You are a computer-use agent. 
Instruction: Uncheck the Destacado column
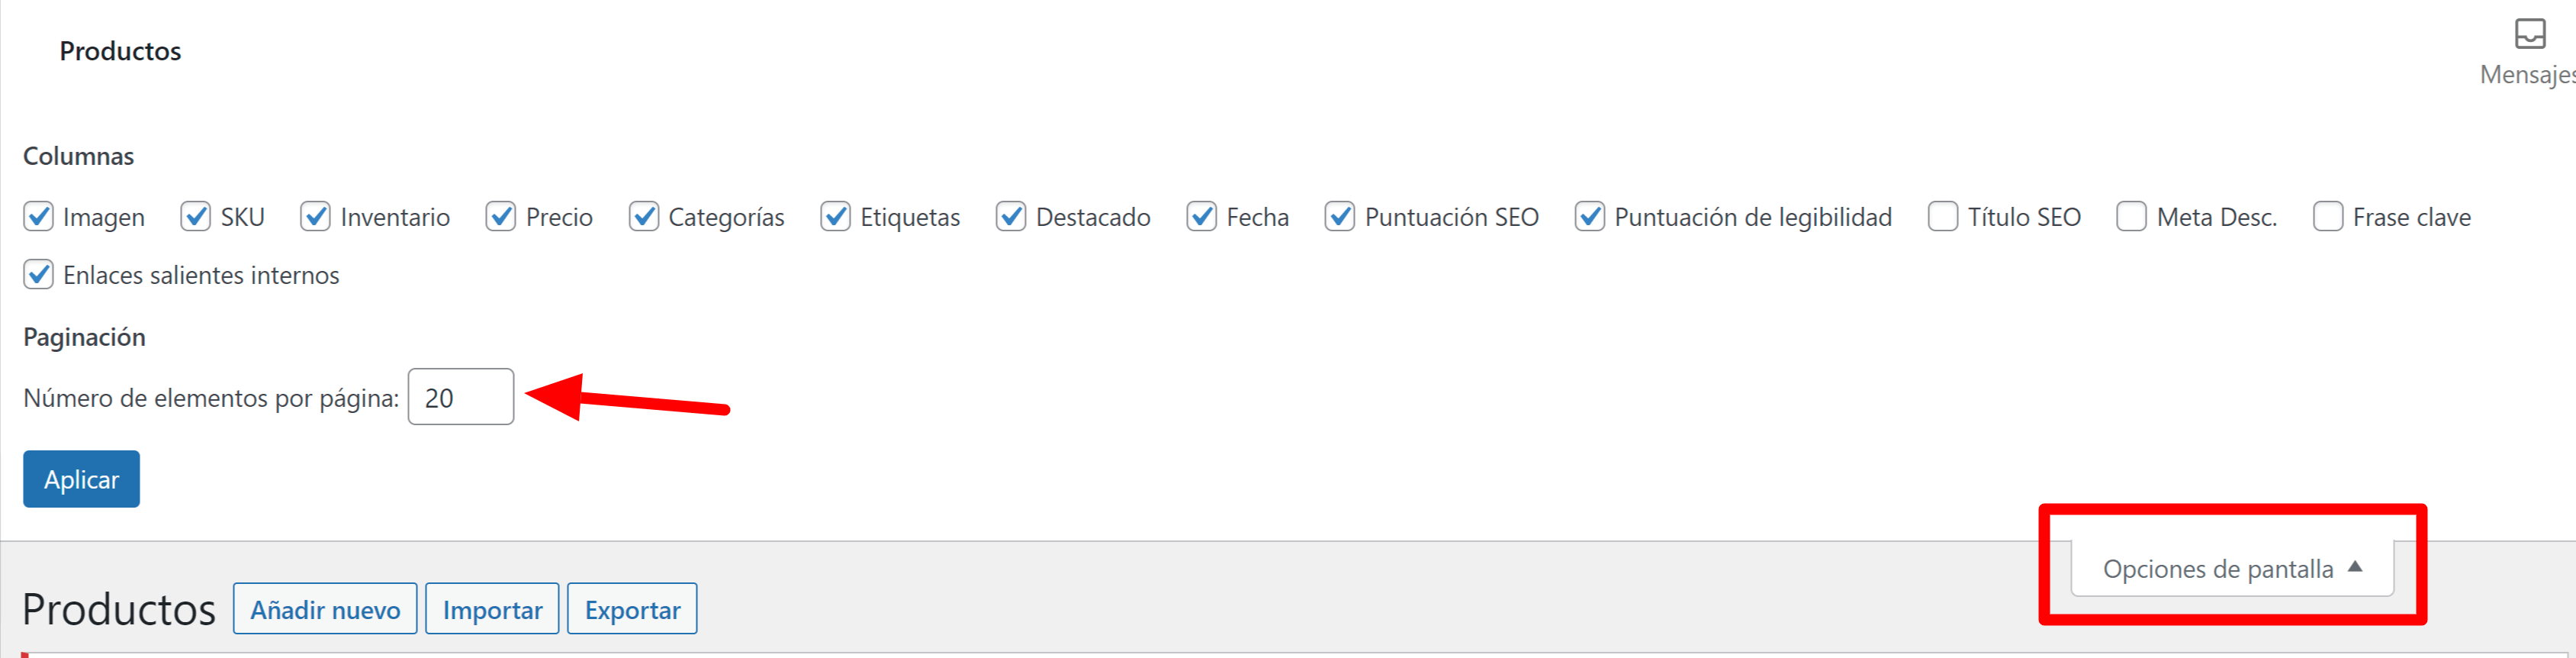pyautogui.click(x=1011, y=216)
